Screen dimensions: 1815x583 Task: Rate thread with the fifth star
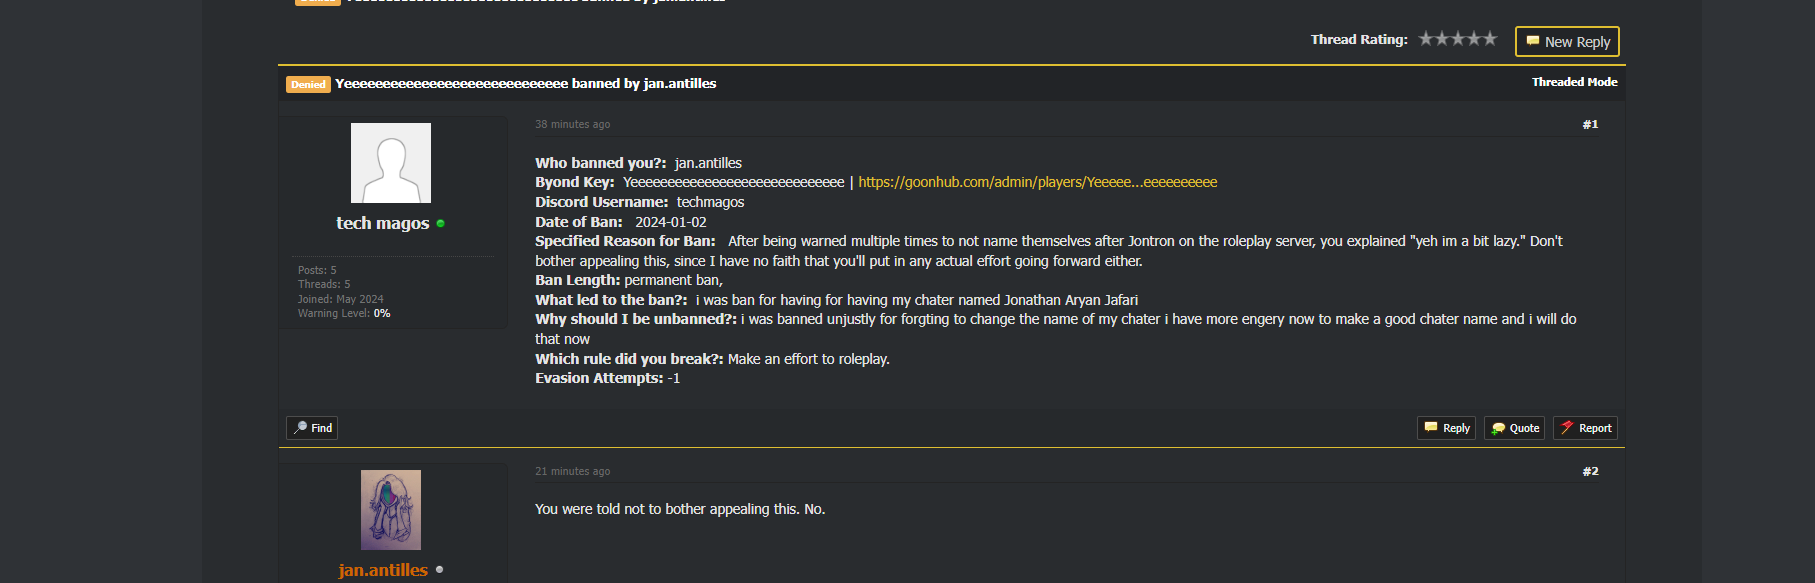(x=1490, y=39)
